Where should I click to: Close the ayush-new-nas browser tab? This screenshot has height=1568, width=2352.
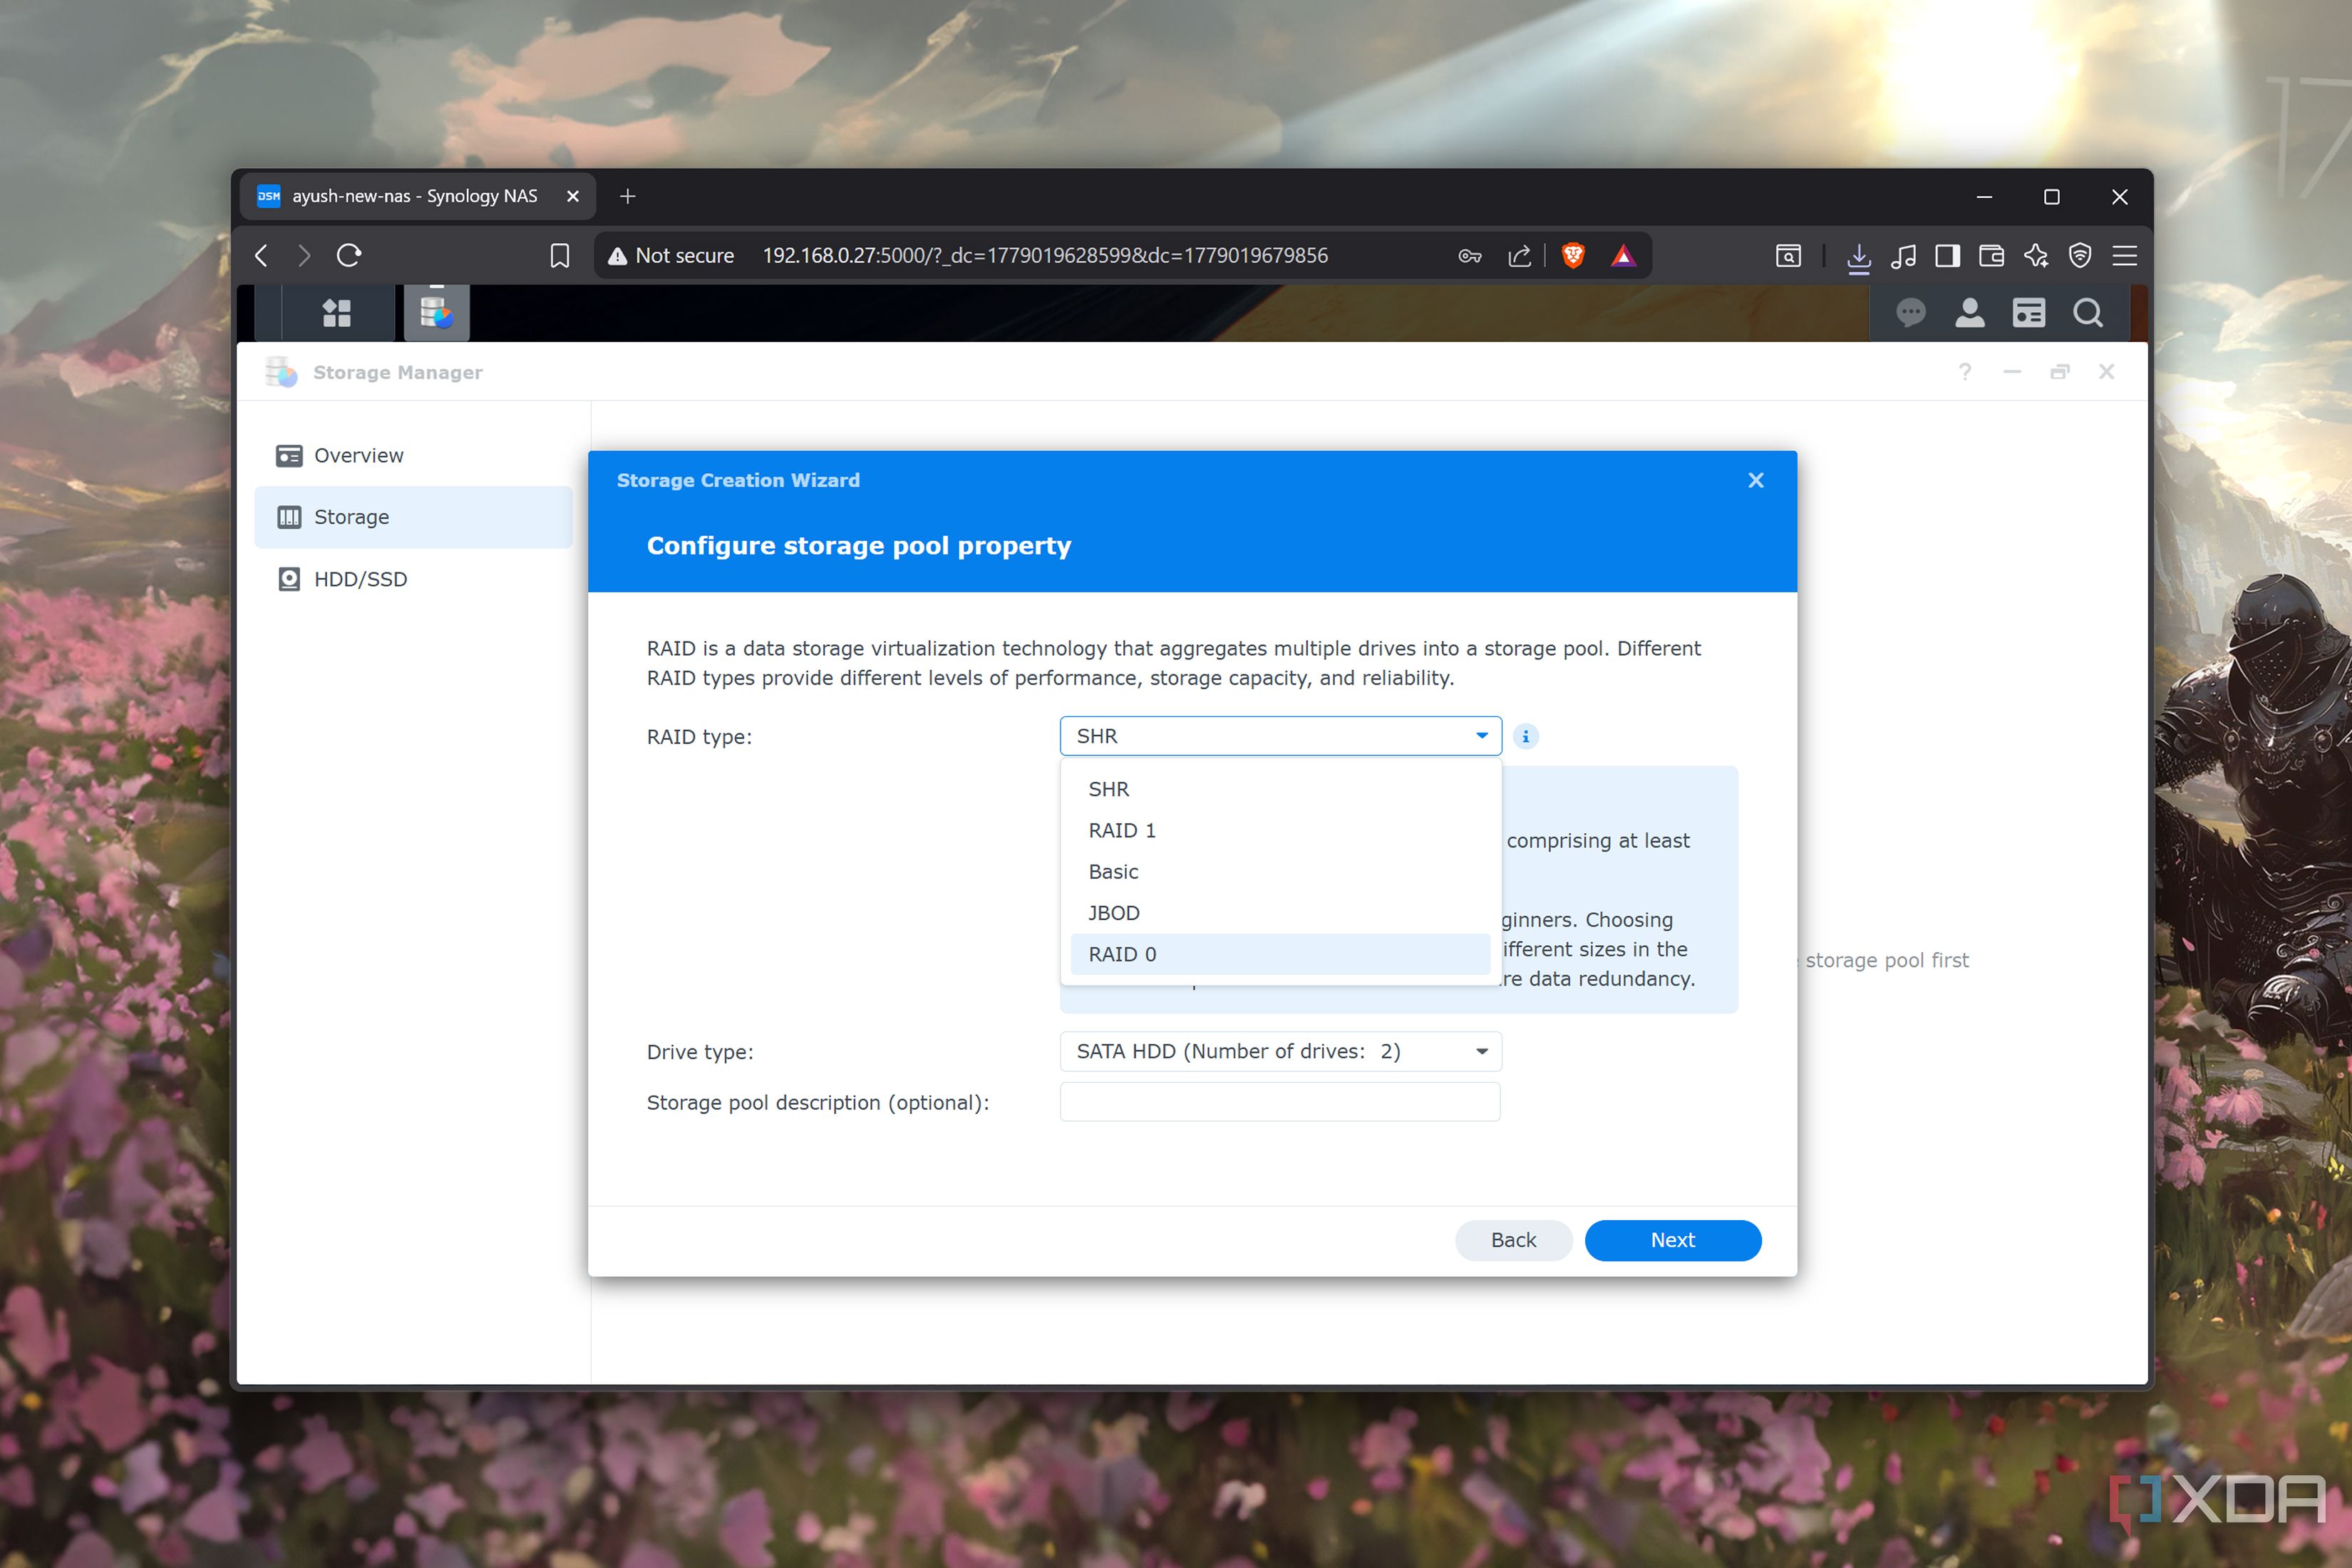[x=573, y=197]
